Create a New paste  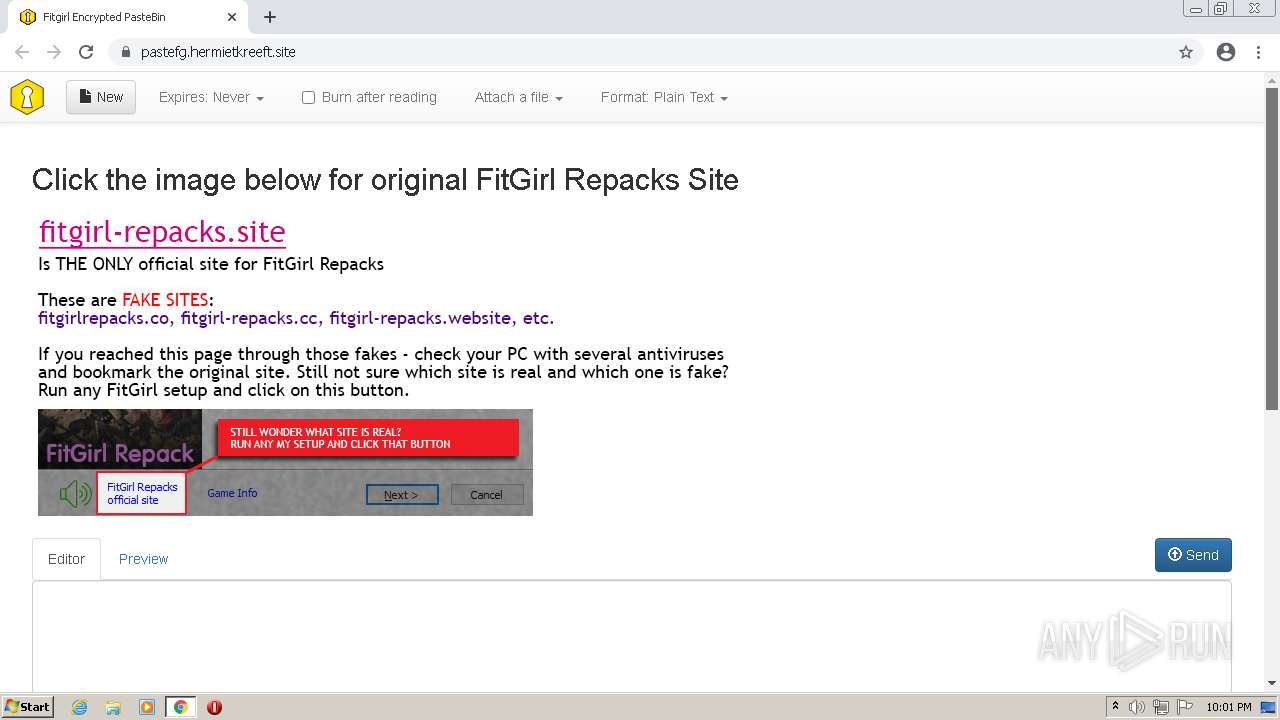point(101,97)
